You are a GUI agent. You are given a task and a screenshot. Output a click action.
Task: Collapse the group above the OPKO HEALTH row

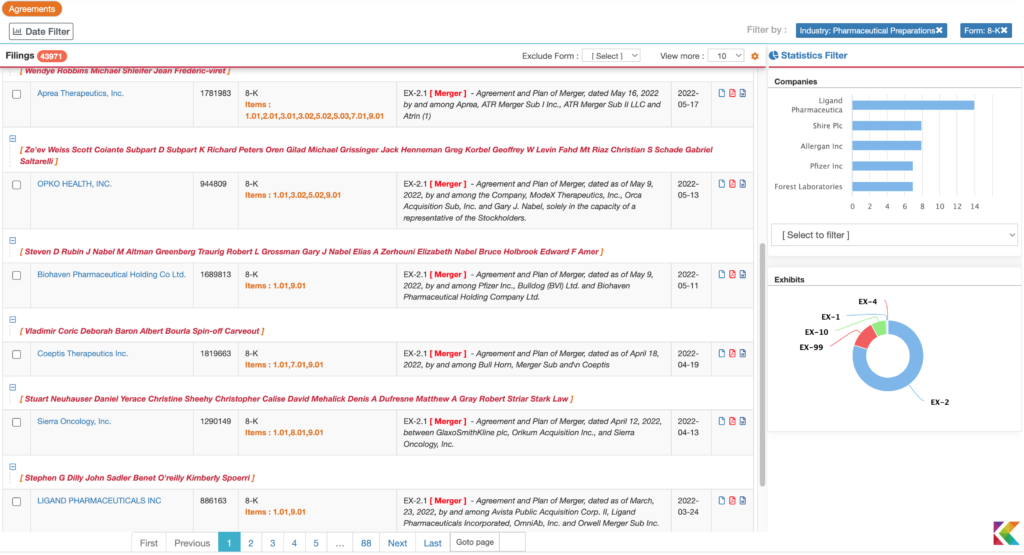coord(12,139)
